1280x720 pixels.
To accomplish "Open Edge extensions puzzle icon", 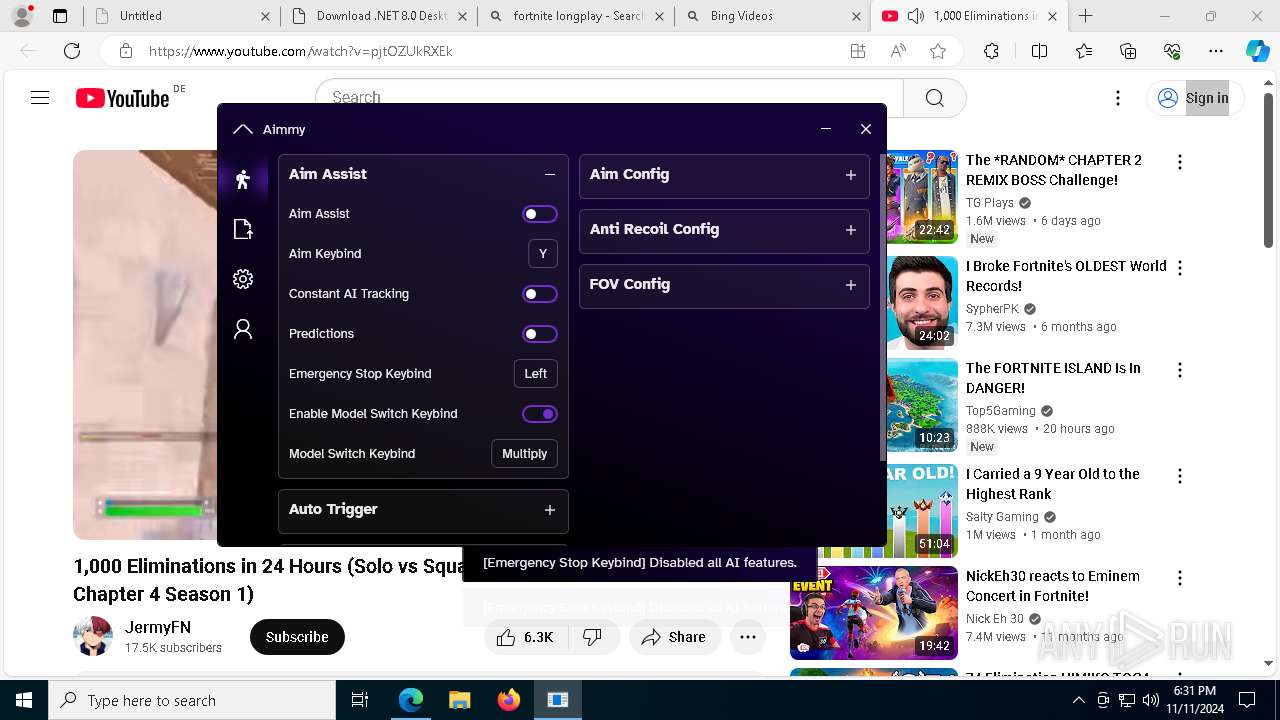I will coord(991,51).
